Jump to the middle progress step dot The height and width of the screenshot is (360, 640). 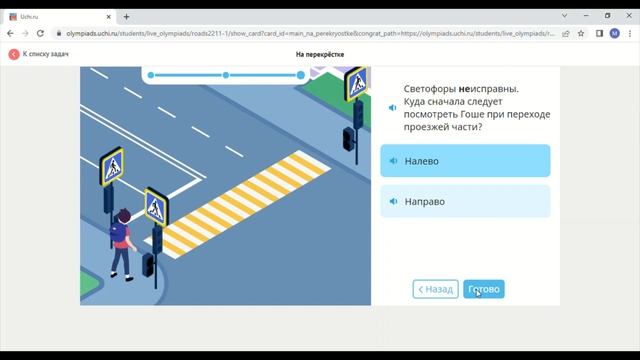click(x=226, y=75)
